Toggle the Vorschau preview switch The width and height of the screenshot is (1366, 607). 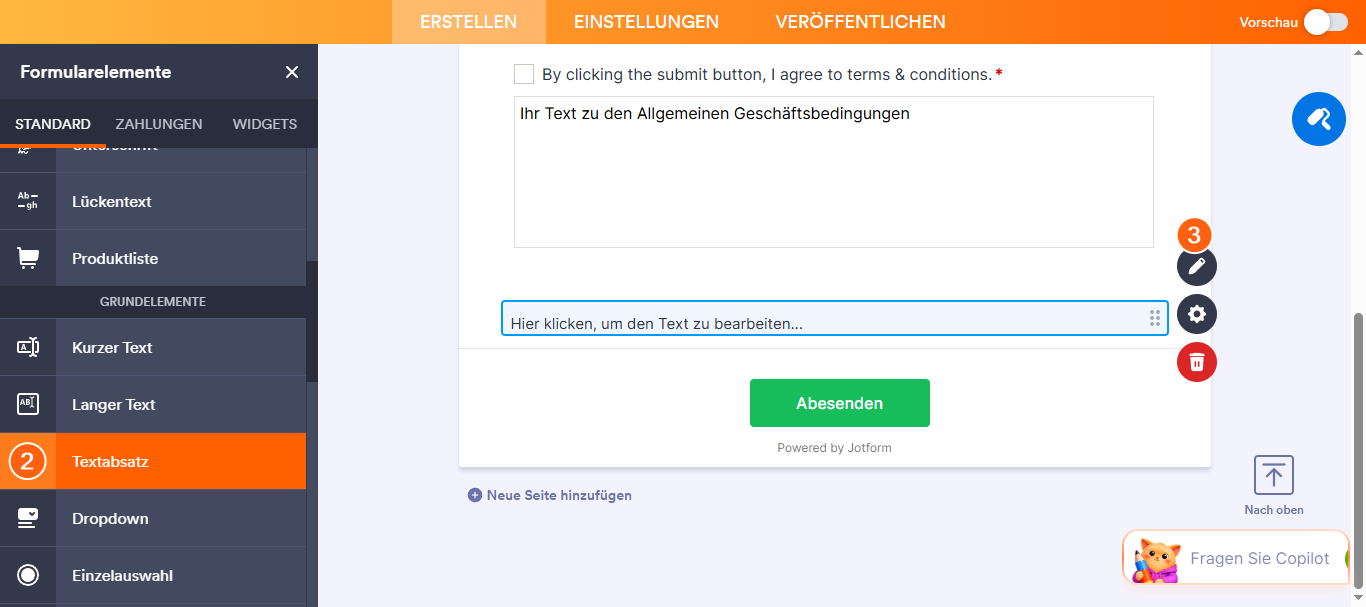click(1326, 22)
